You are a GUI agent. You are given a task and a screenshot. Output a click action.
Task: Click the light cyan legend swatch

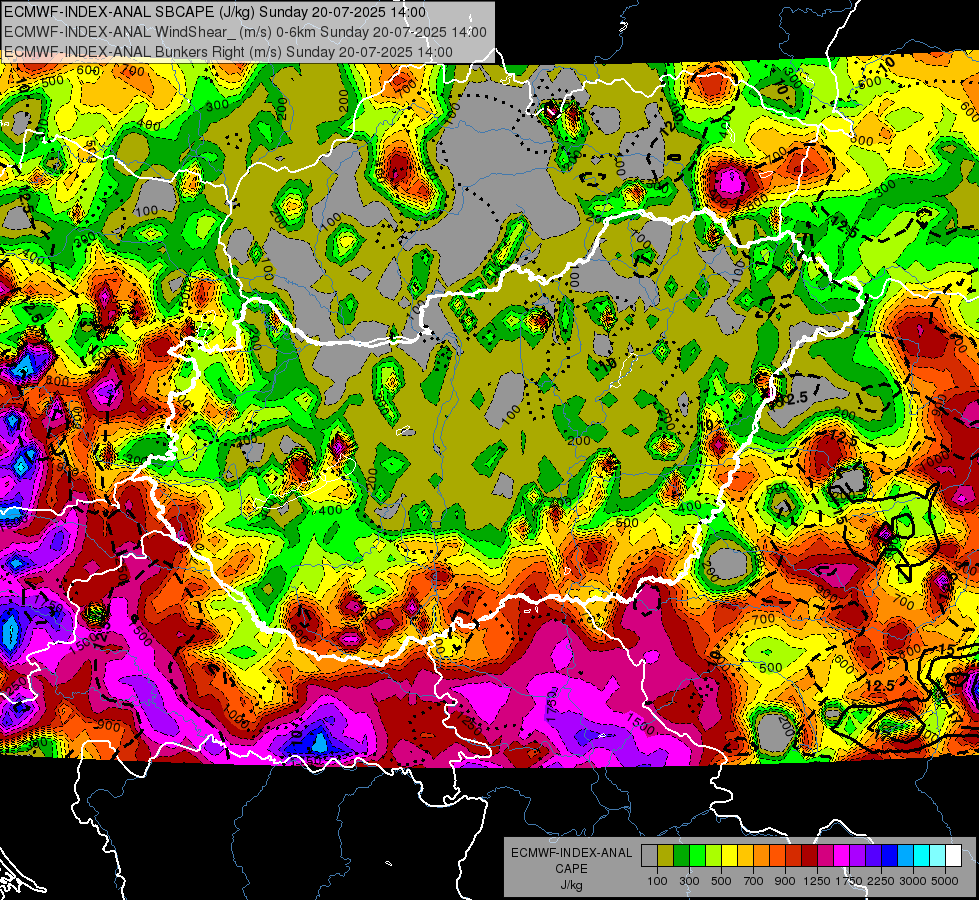938,856
